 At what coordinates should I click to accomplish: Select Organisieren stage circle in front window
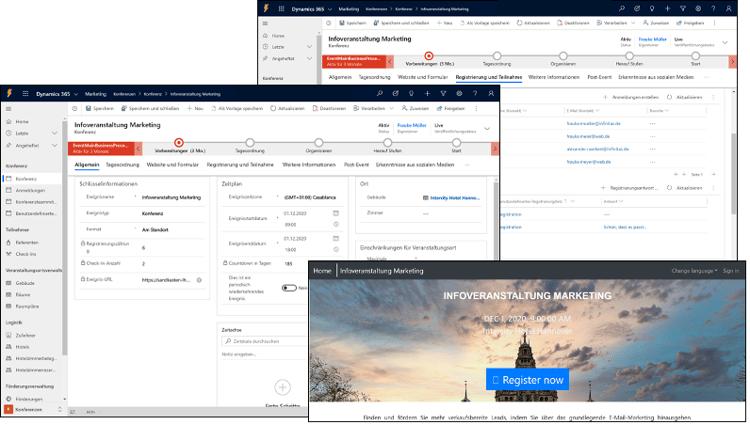point(319,142)
